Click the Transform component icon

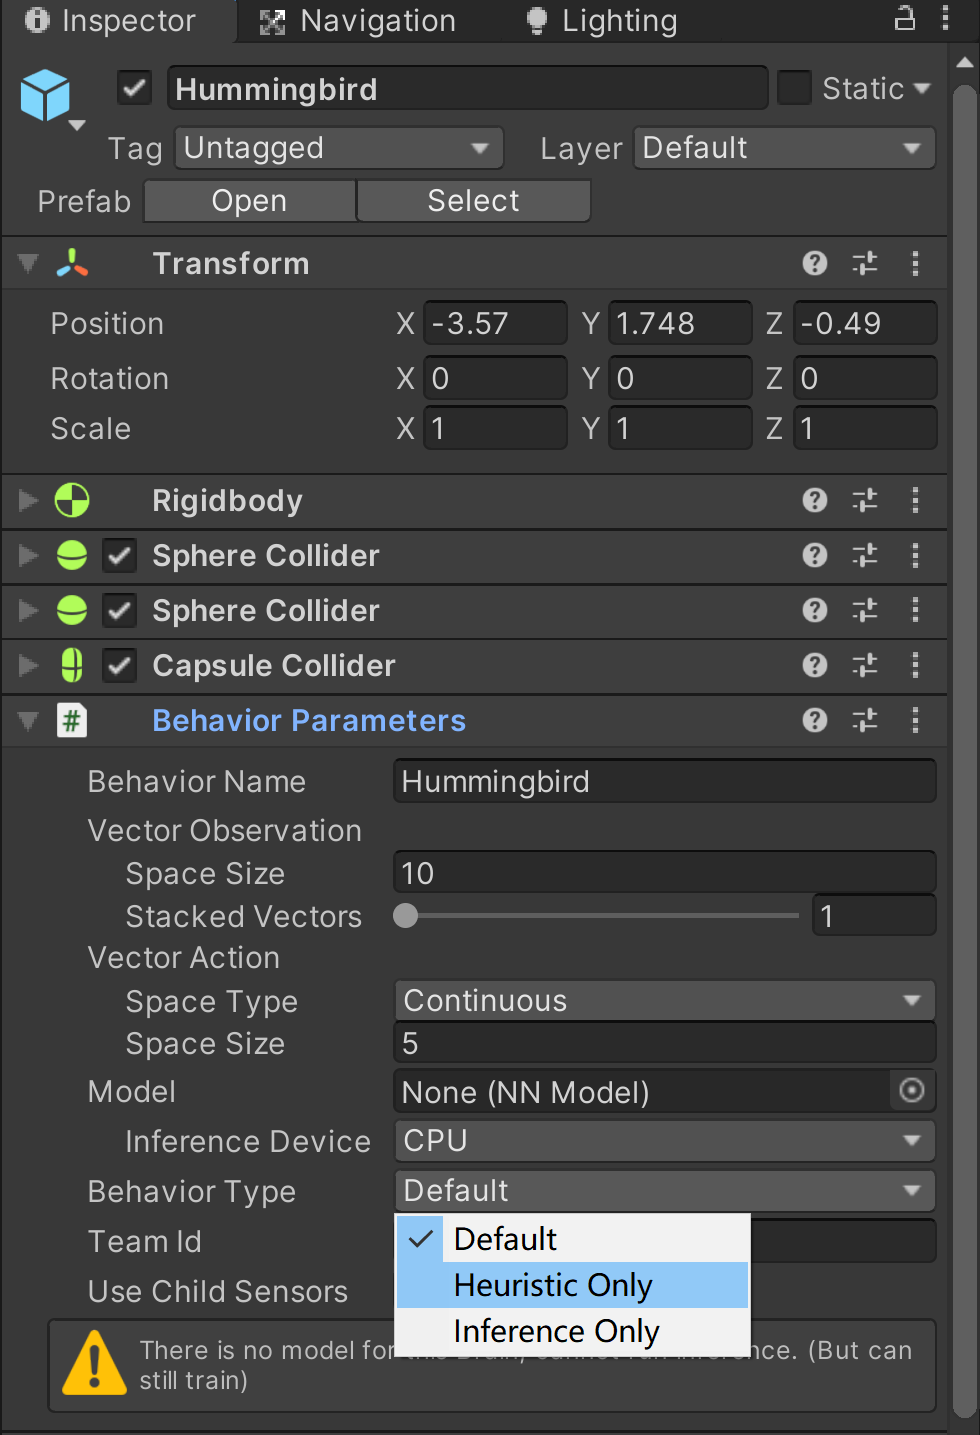[70, 263]
